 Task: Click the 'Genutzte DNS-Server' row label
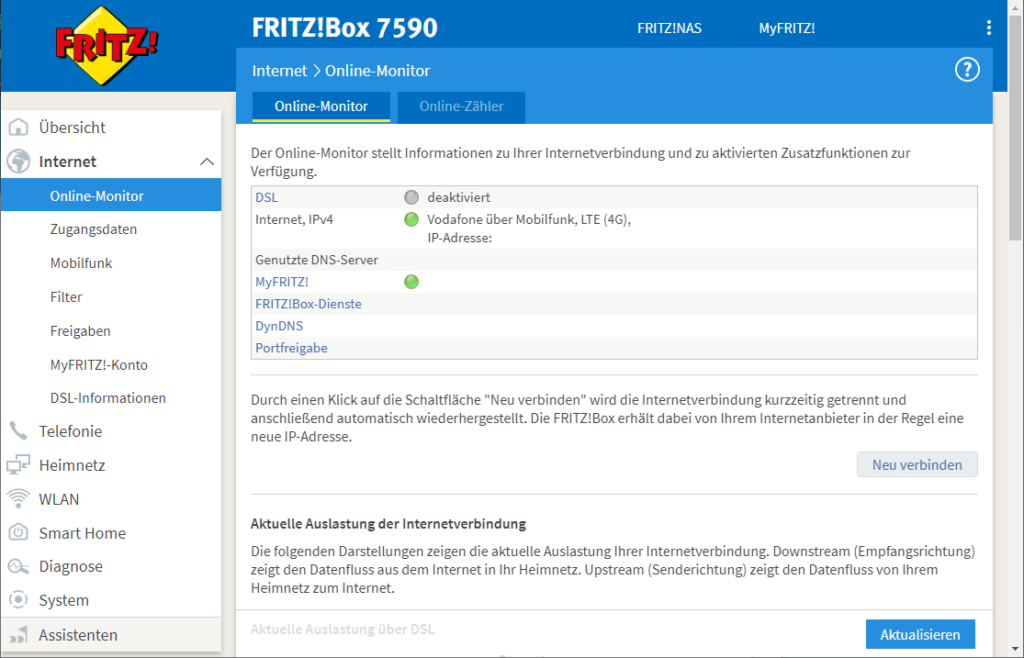pos(317,260)
